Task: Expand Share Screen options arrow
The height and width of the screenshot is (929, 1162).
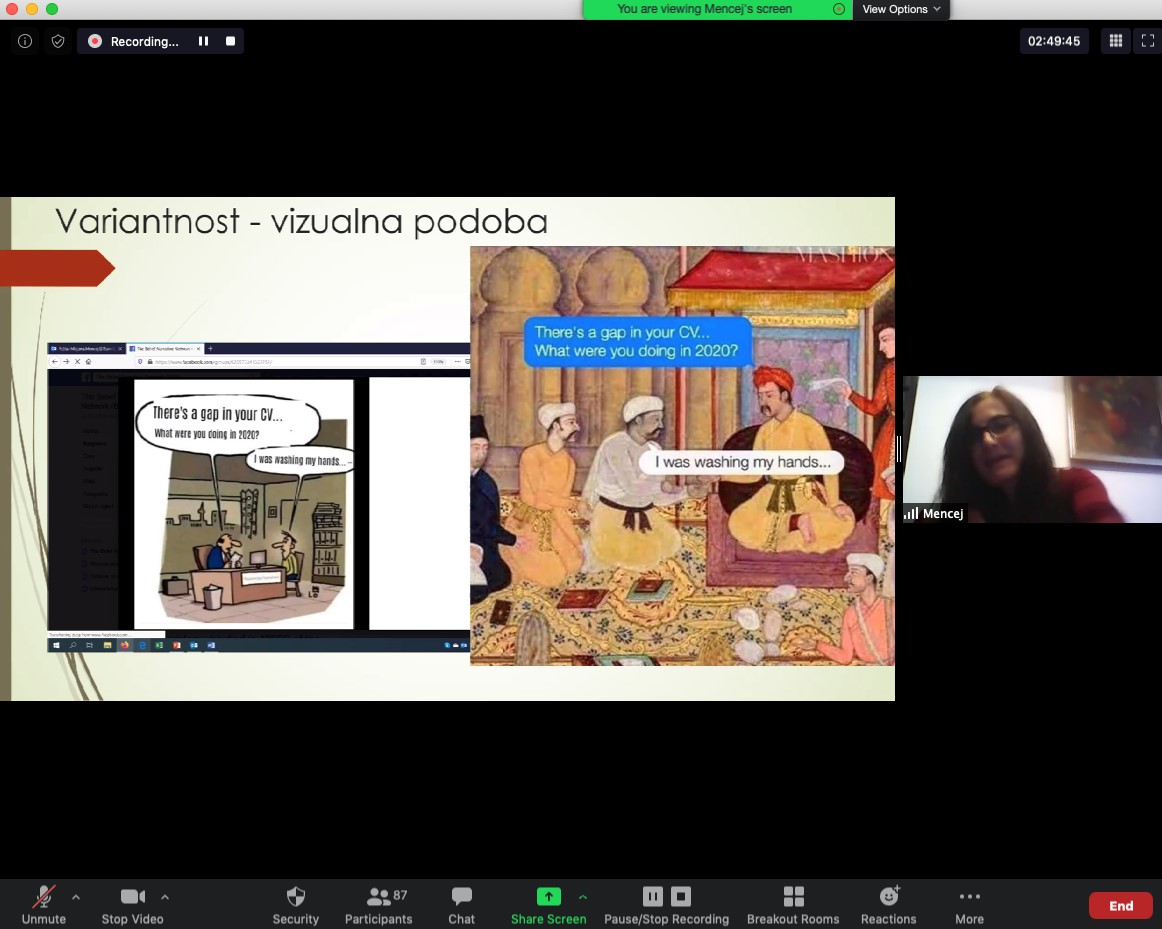Action: (x=583, y=897)
